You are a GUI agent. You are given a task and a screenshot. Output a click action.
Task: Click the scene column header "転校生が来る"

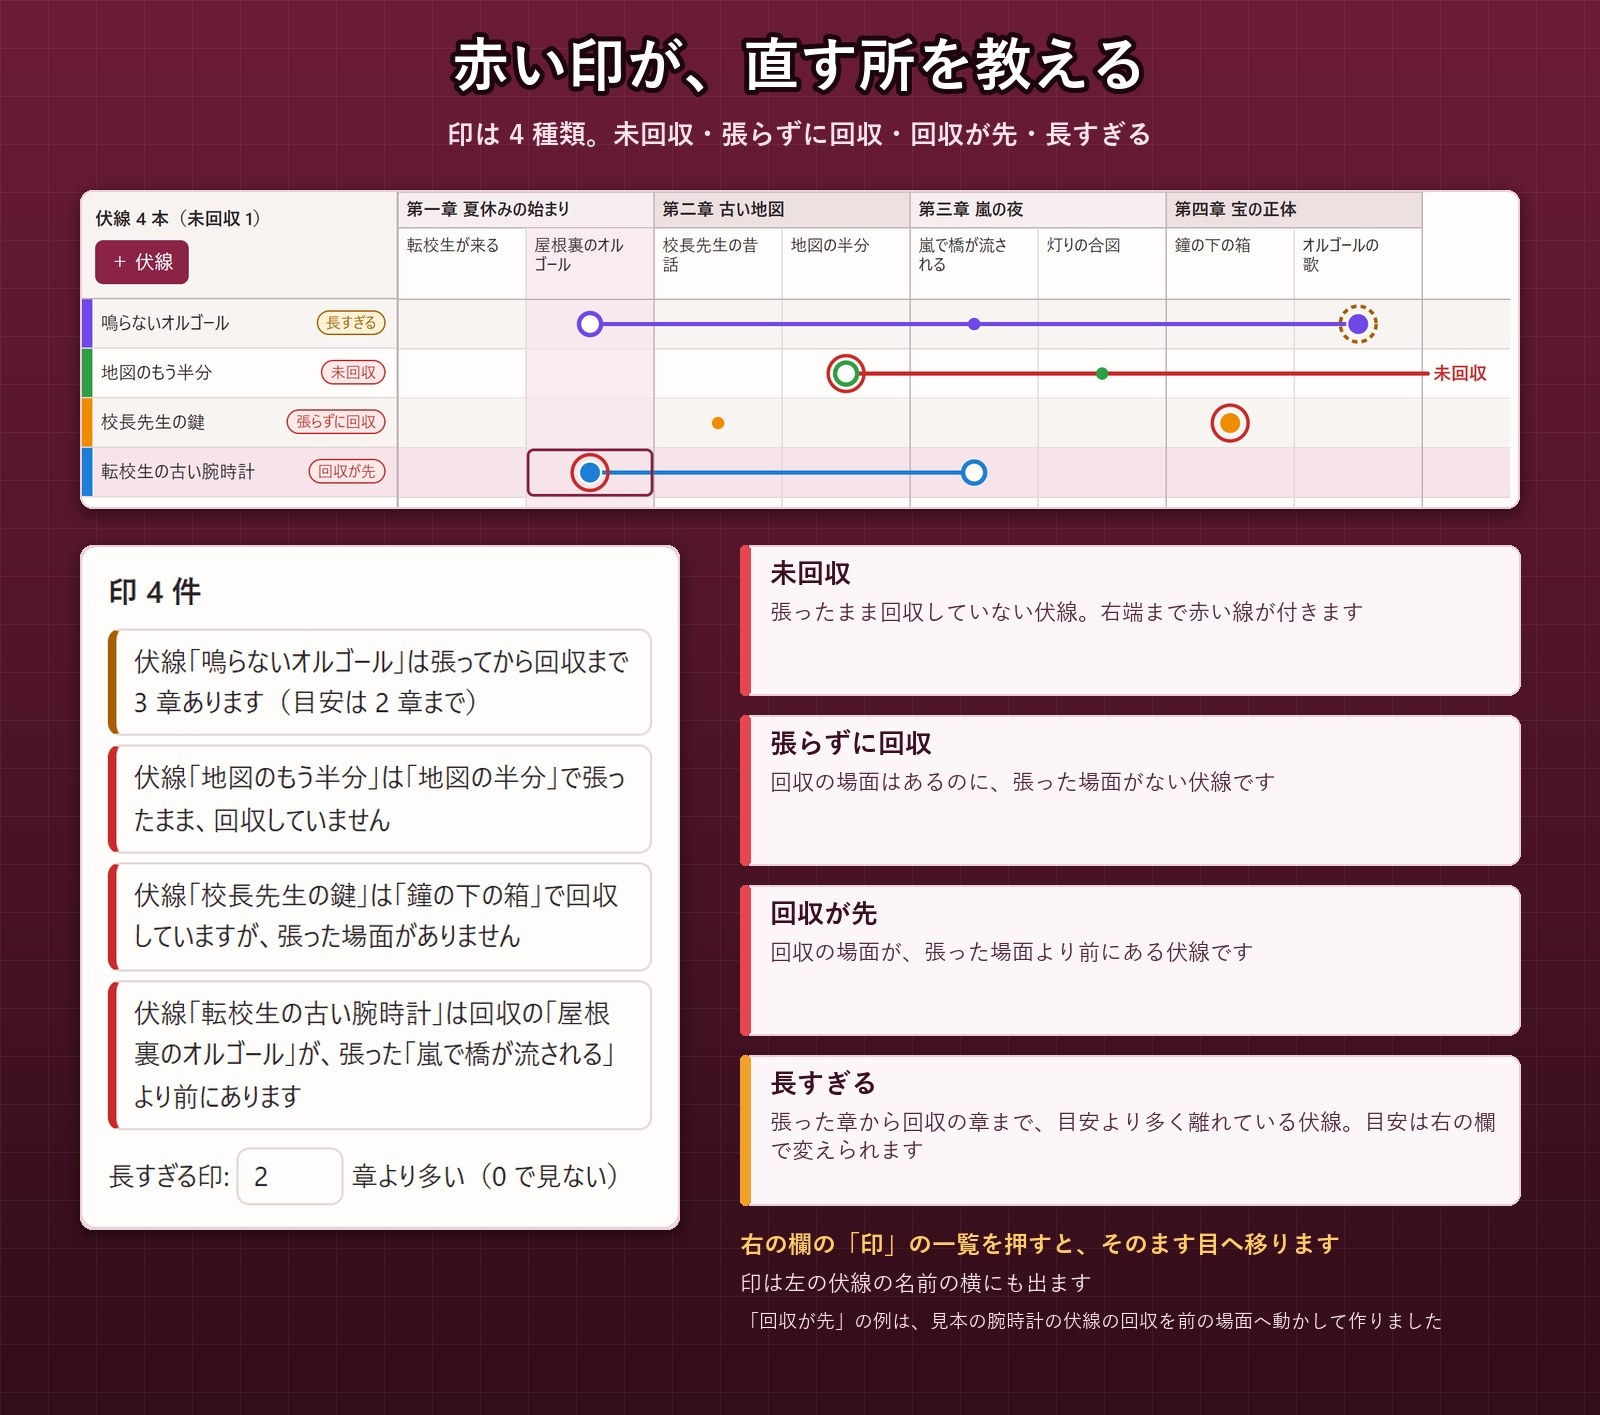(x=462, y=263)
